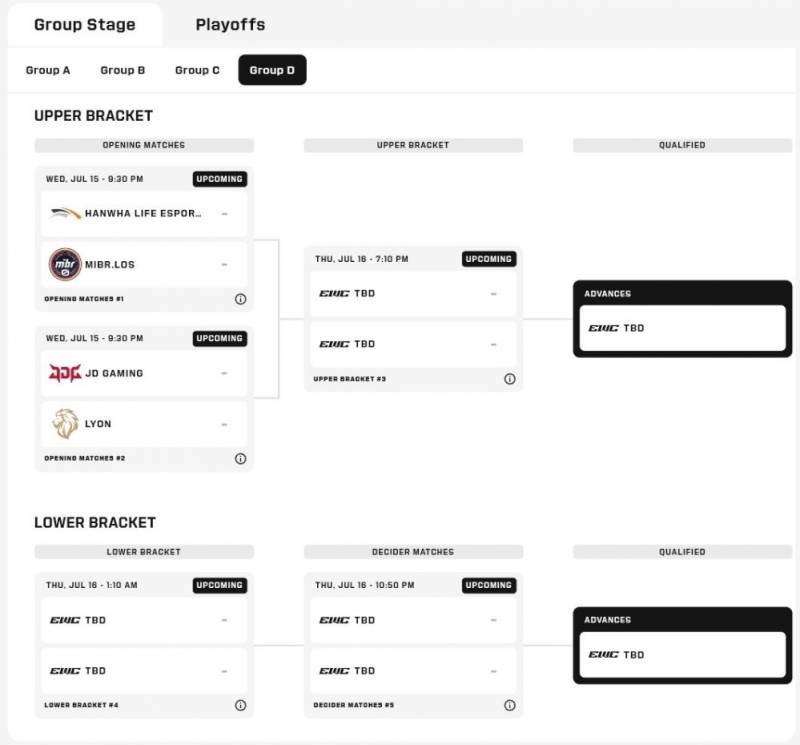Click upper bracket ADVANCES TBD card
The height and width of the screenshot is (745, 800).
682,328
